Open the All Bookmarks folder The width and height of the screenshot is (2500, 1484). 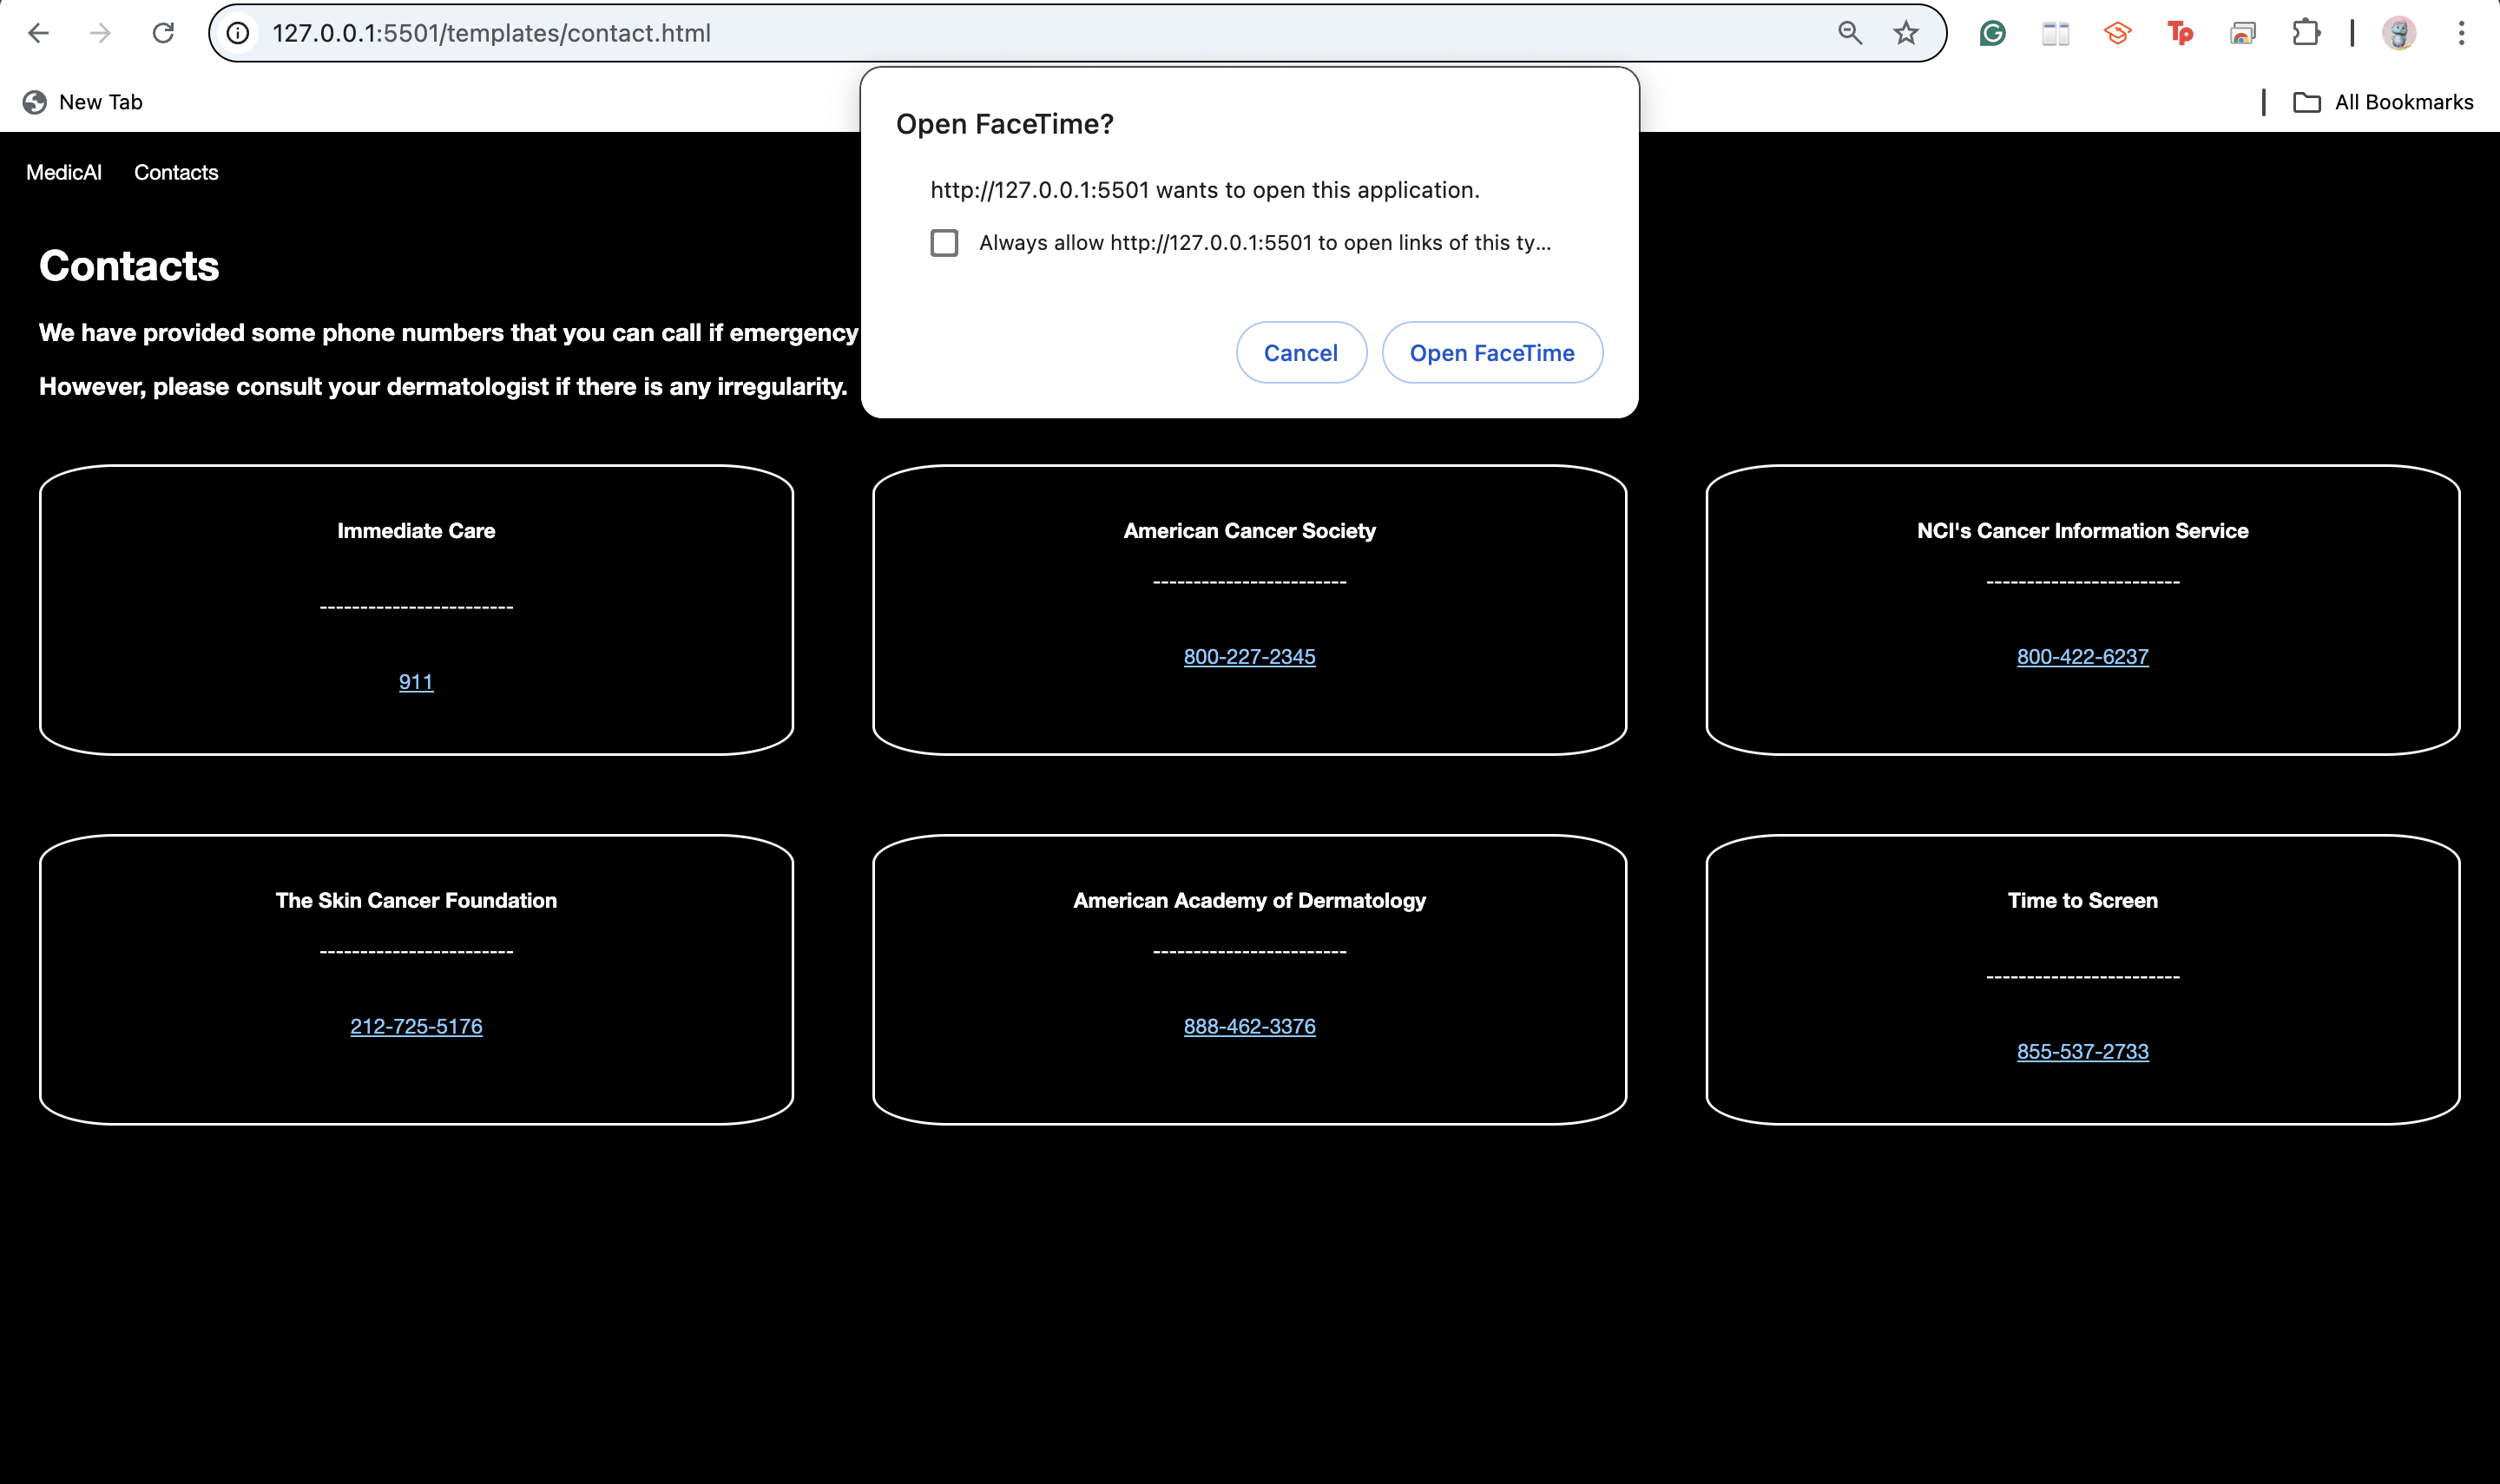[2383, 102]
